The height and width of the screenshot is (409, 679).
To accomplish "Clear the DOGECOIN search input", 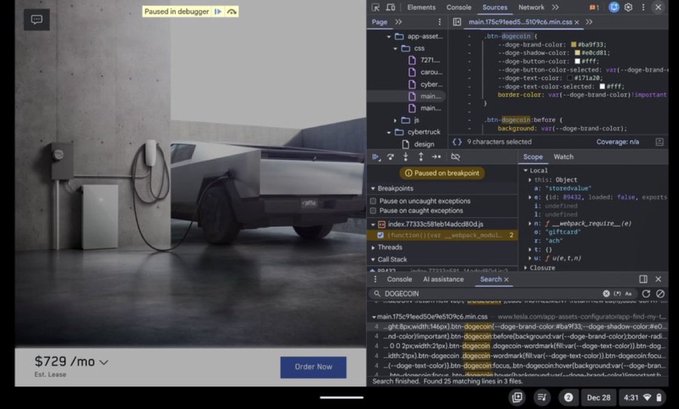I will tap(606, 293).
